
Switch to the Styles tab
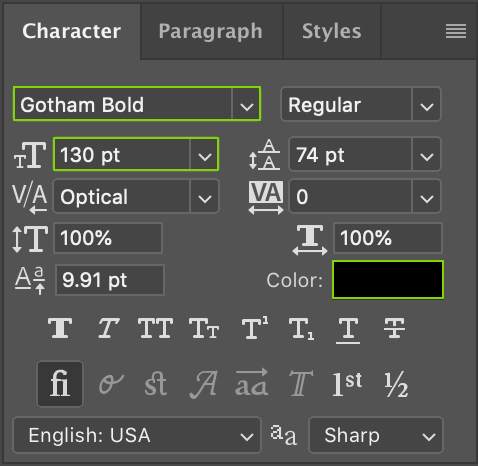332,31
